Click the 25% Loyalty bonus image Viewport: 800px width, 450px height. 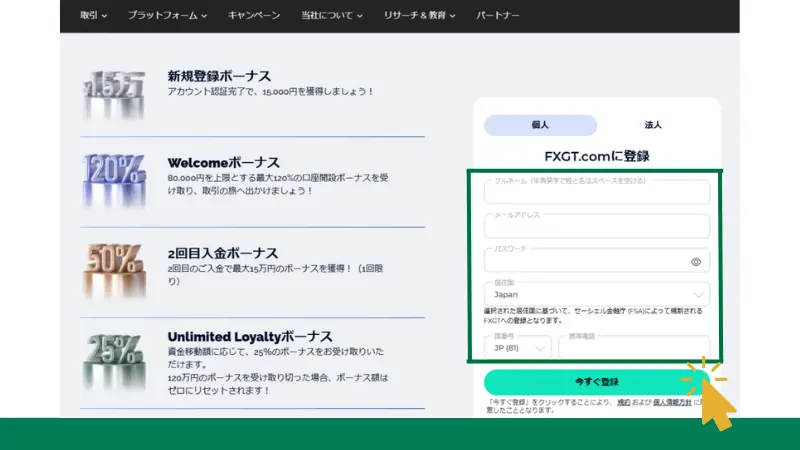[x=114, y=361]
